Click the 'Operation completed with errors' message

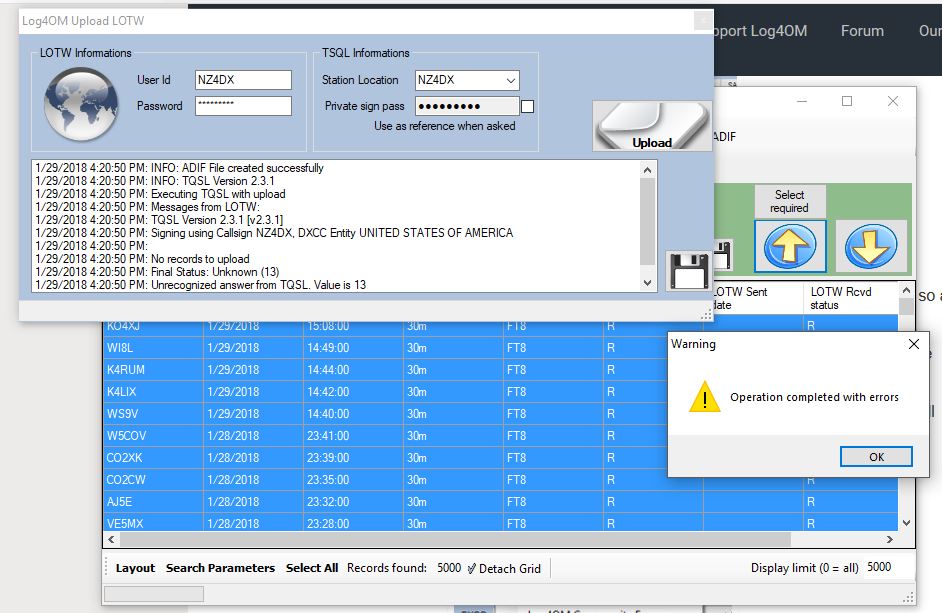pyautogui.click(x=815, y=397)
